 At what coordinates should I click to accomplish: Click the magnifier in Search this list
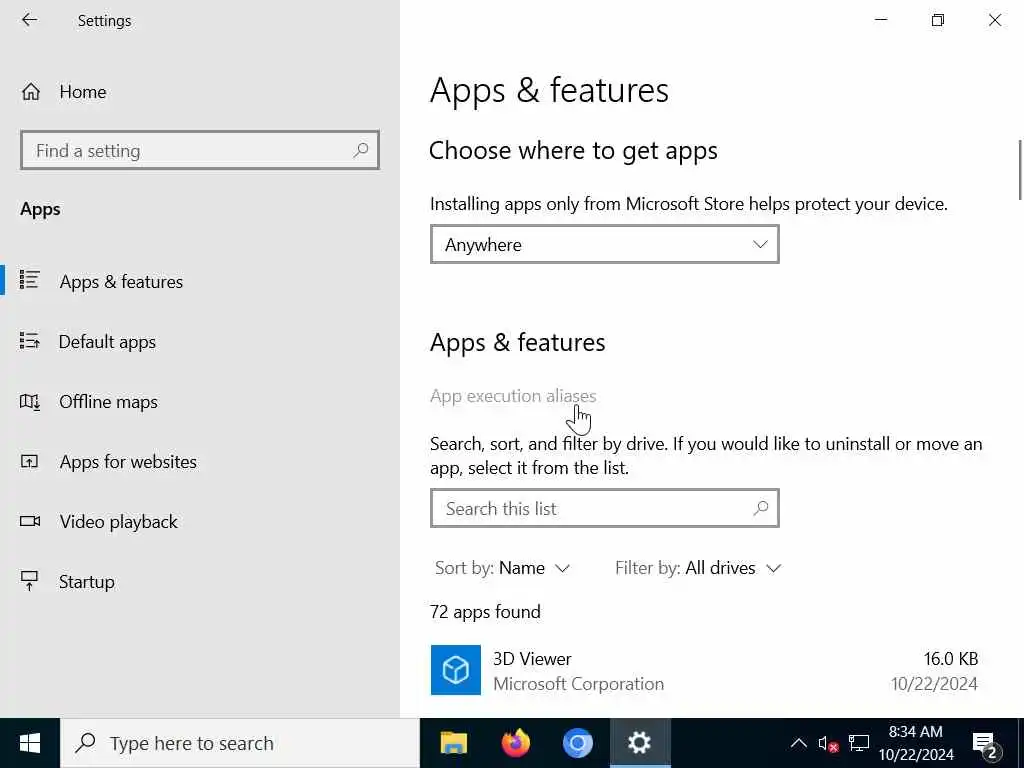click(x=760, y=508)
